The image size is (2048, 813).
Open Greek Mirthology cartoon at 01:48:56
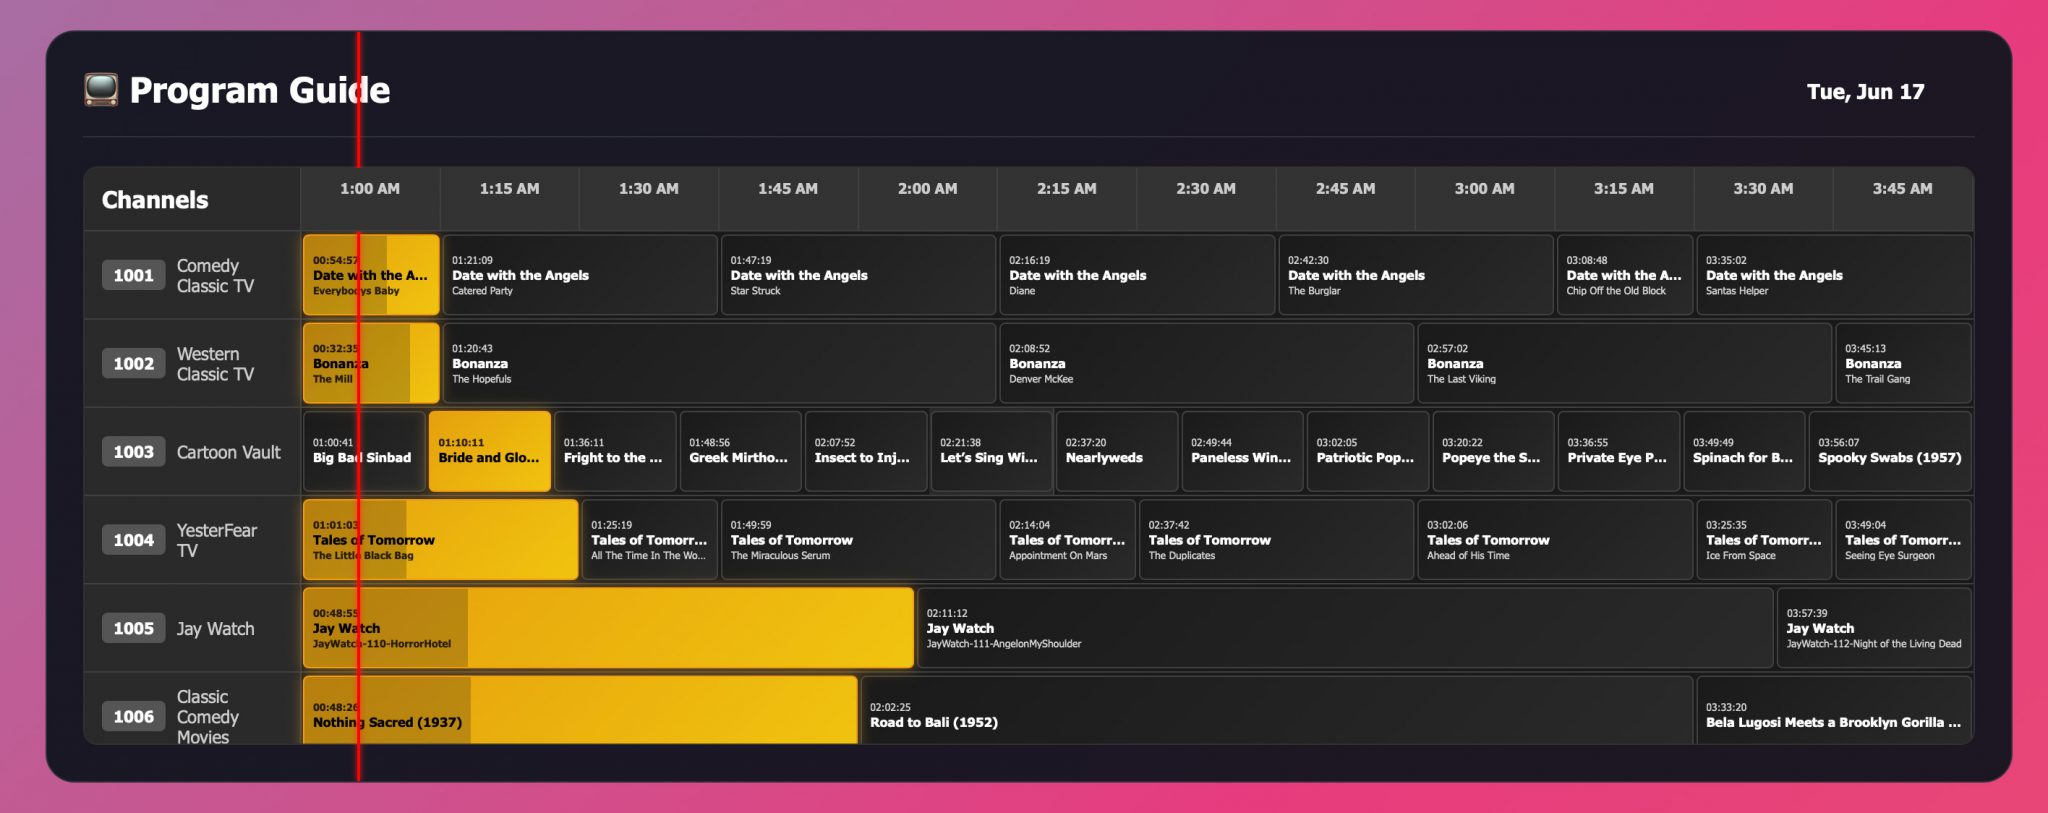pos(741,451)
